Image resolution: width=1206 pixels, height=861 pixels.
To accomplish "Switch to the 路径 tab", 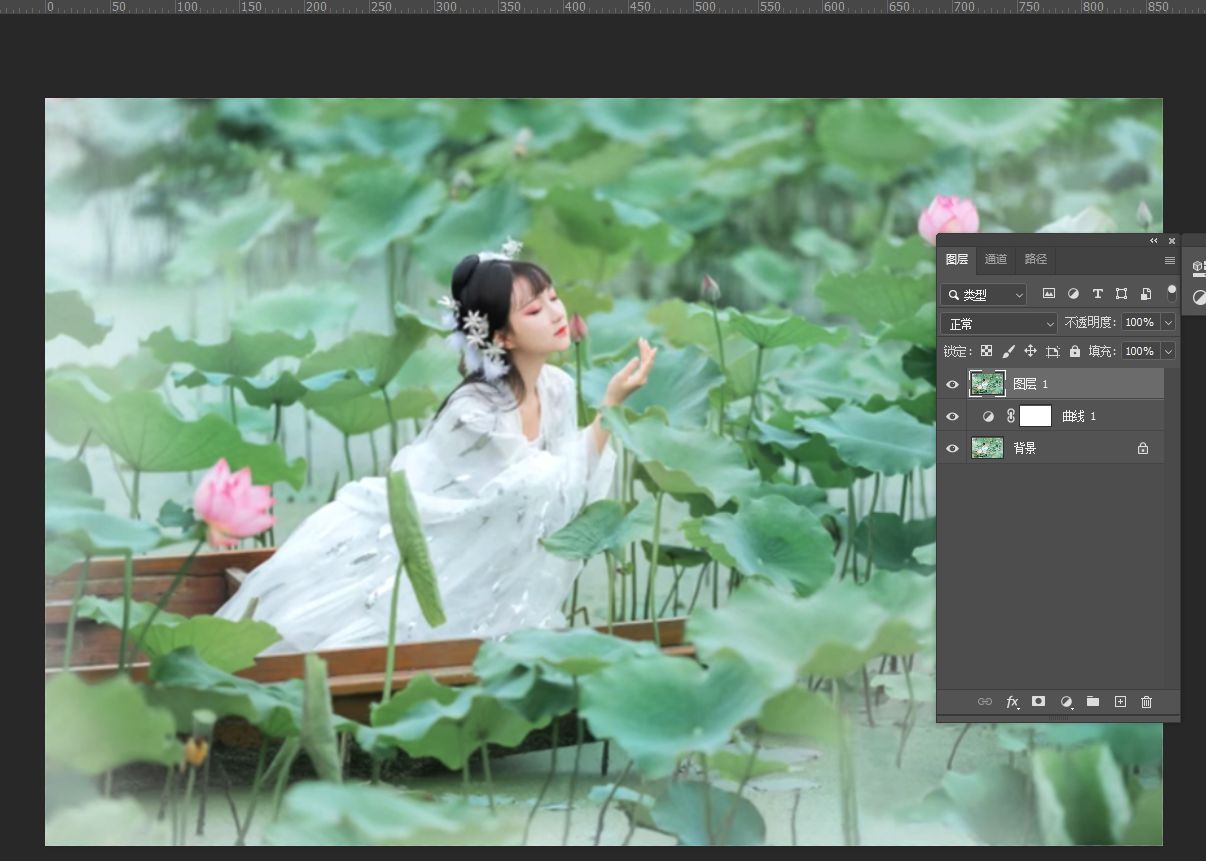I will 1036,259.
